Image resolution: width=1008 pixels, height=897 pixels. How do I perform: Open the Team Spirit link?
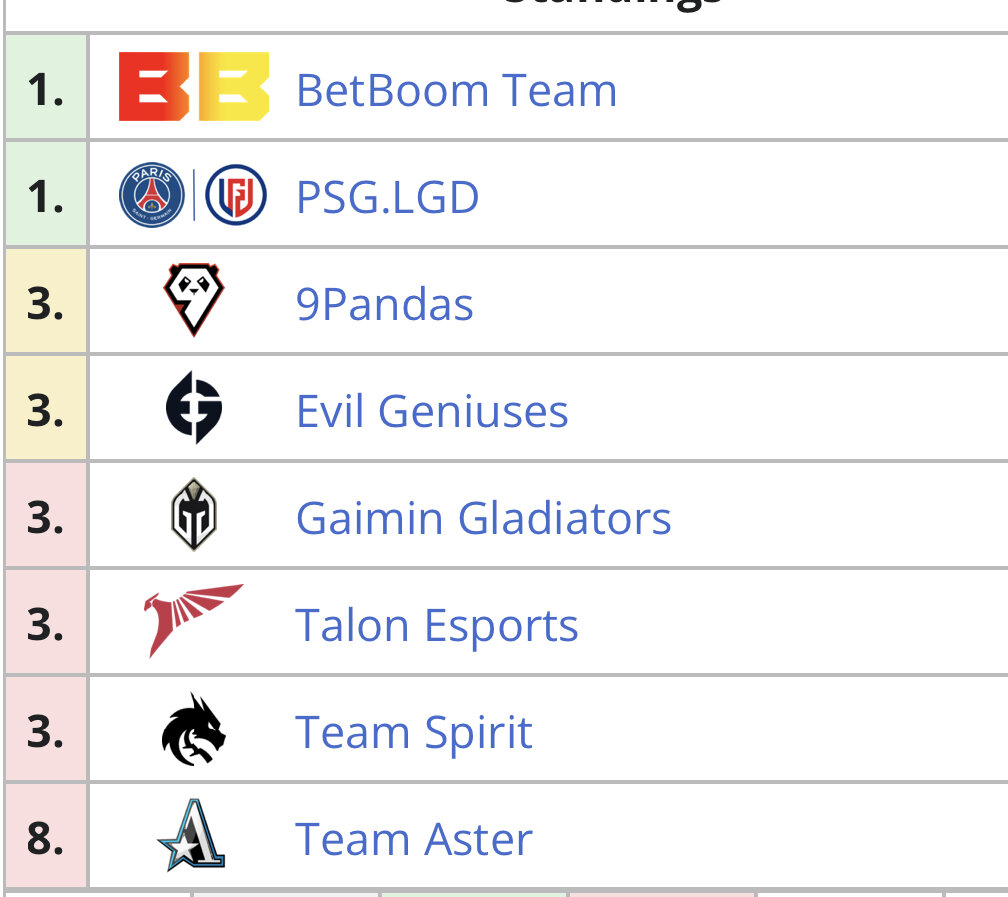click(414, 732)
